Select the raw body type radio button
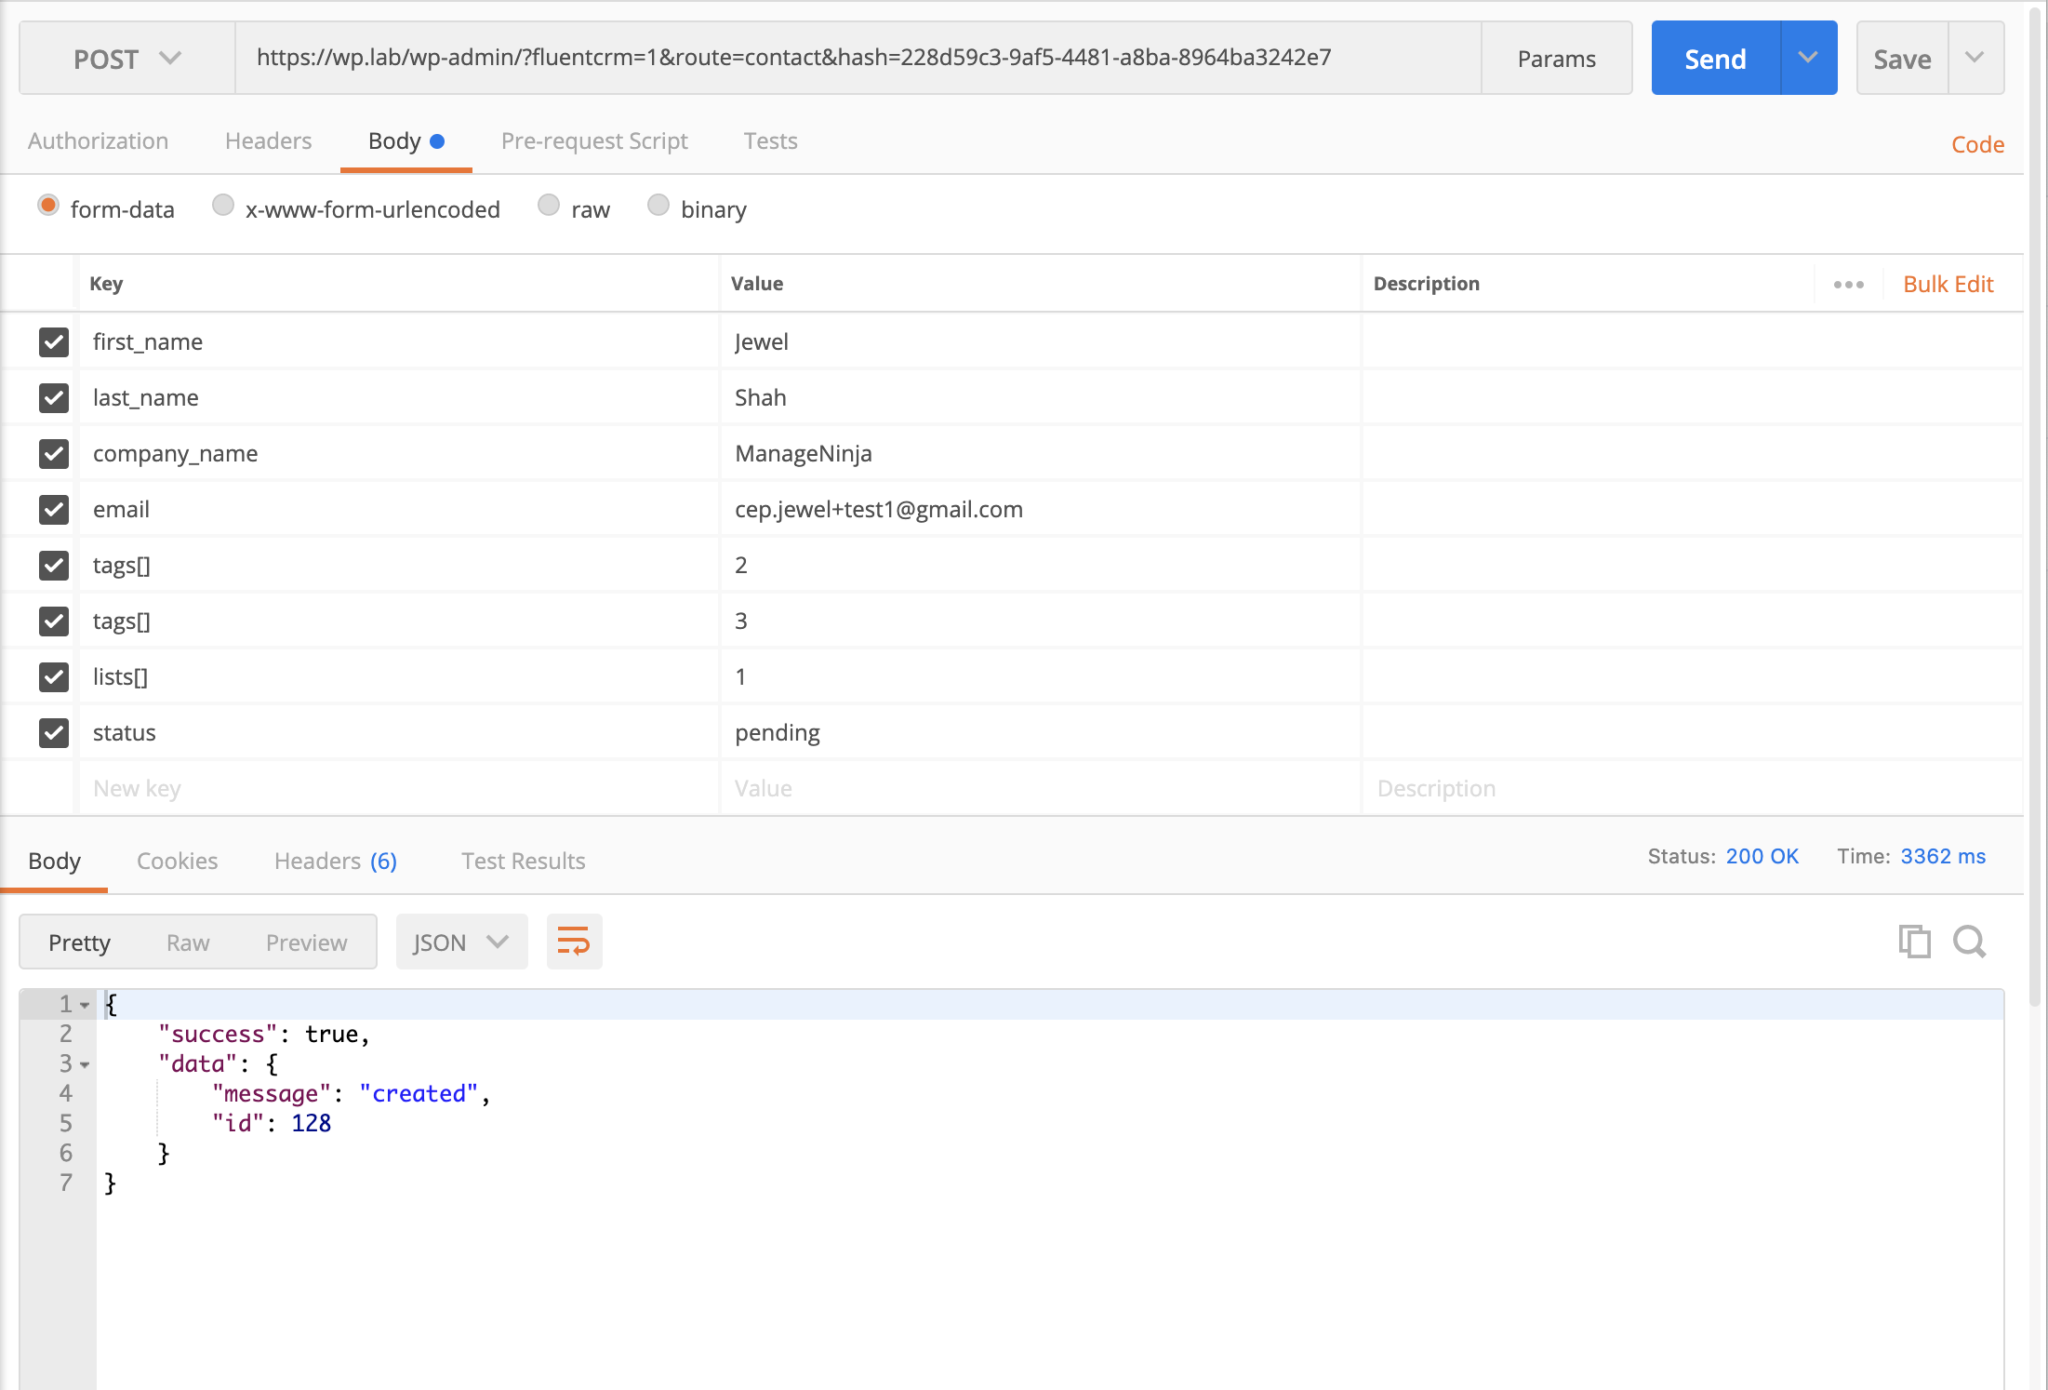Screen dimensions: 2048x1390 548,205
